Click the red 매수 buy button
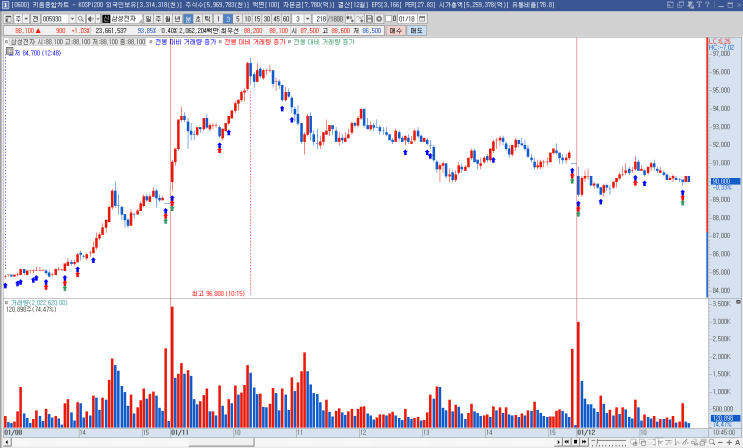743x448 pixels. coord(395,30)
